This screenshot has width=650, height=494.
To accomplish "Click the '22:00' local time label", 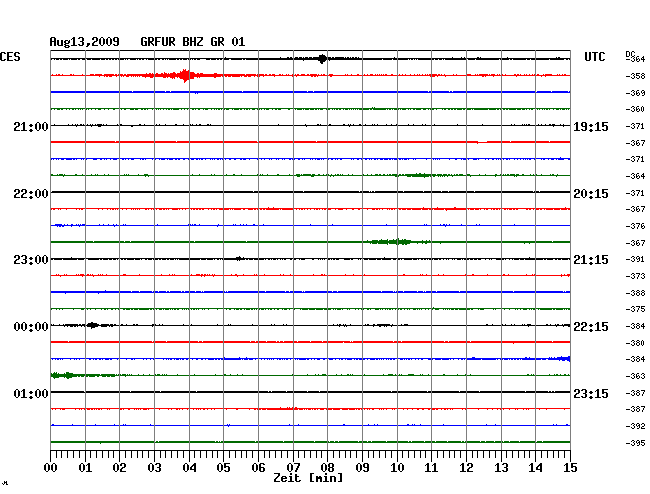I will coord(31,194).
